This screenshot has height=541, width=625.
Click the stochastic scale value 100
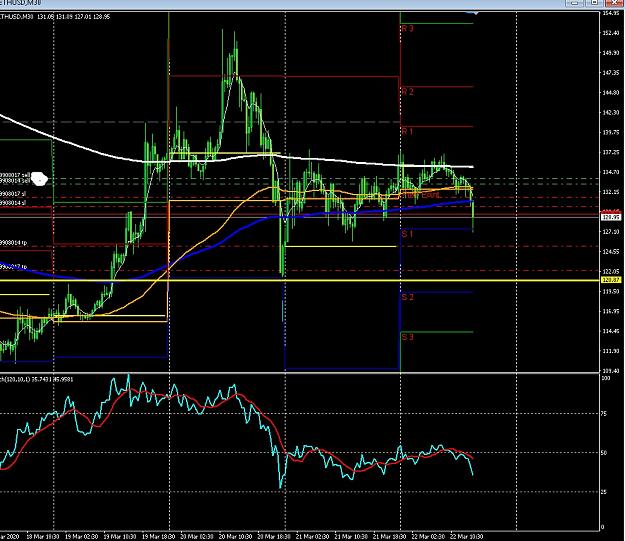click(x=605, y=378)
